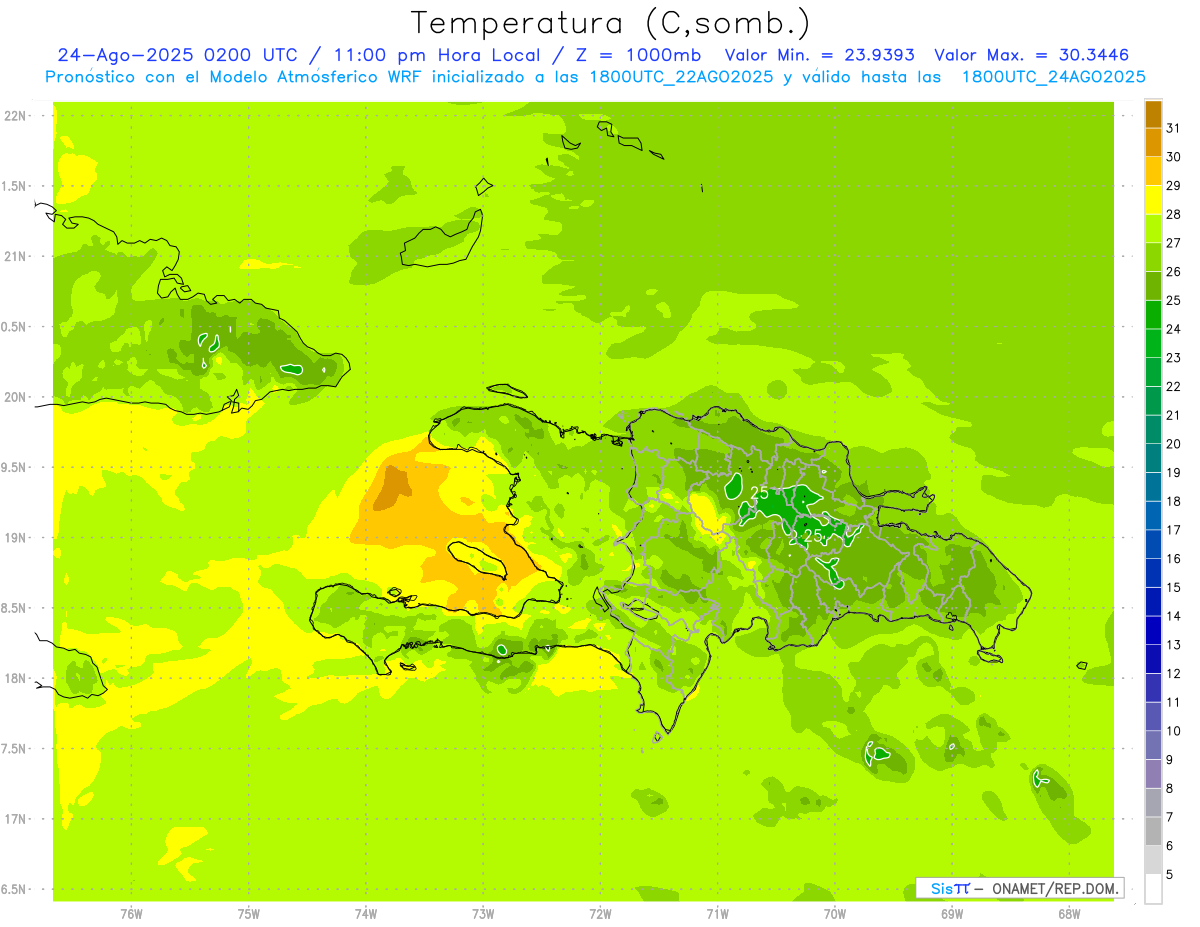Screen dimensions: 1200x927
Task: Click the "Sisπ" logo text
Action: coord(949,888)
